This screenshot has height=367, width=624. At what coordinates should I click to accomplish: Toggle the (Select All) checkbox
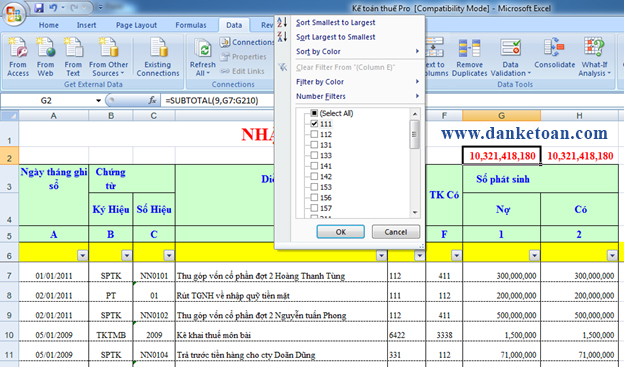click(x=314, y=113)
